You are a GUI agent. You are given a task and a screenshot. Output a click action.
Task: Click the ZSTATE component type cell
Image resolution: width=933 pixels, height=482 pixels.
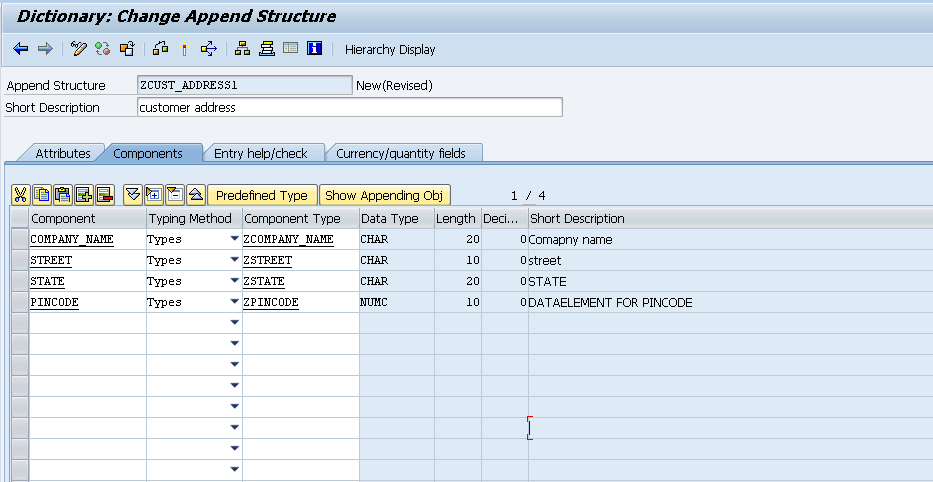pyautogui.click(x=300, y=281)
